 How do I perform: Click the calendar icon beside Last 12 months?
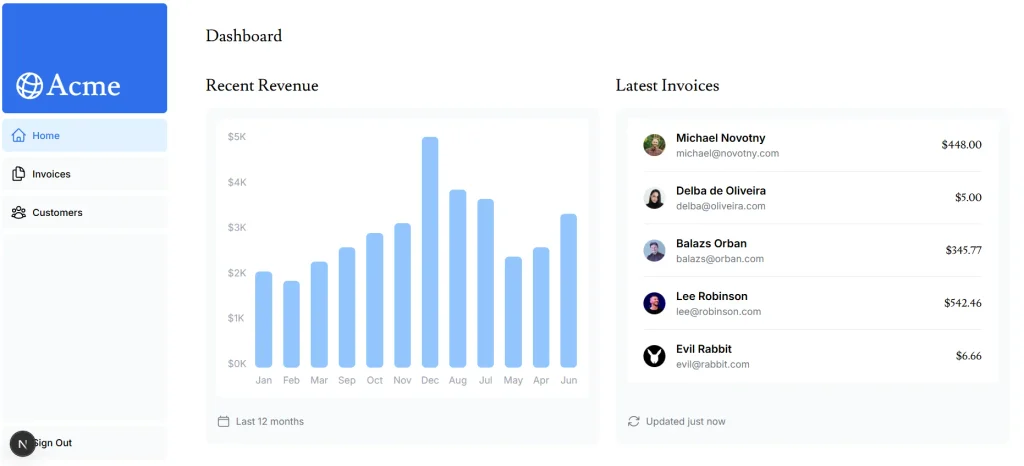223,422
